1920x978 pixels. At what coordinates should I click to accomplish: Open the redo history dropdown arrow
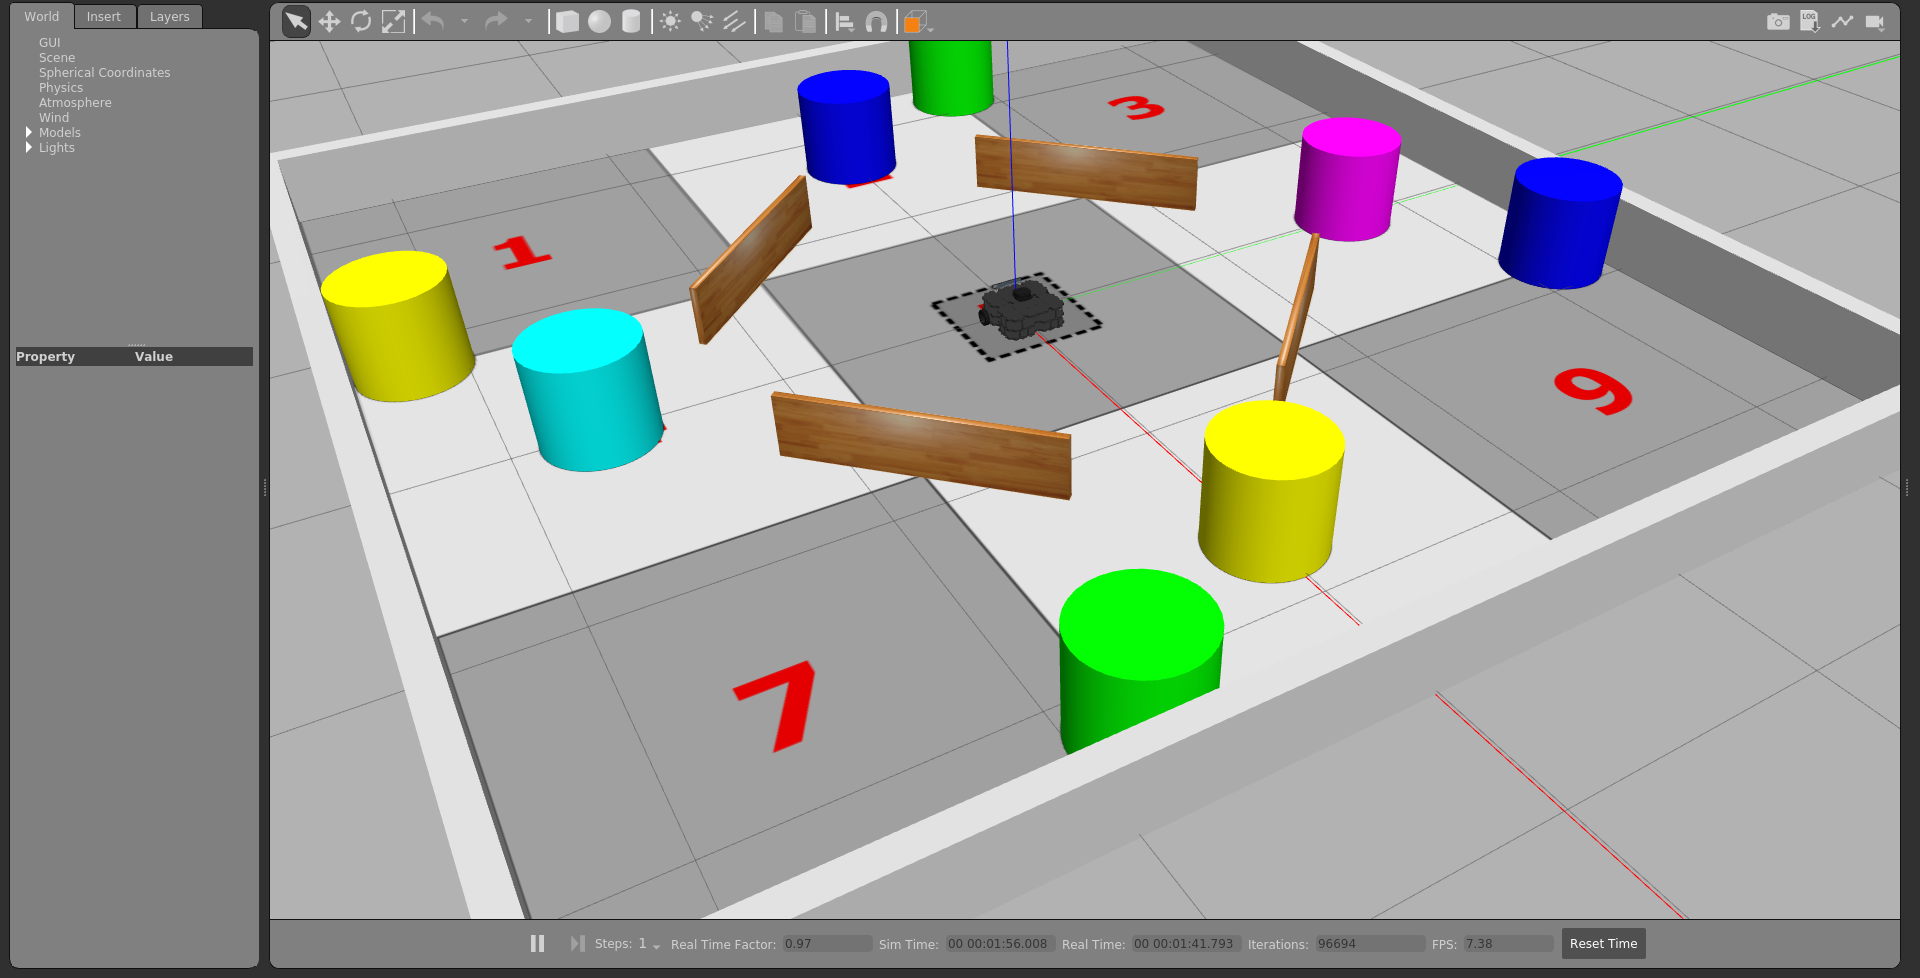tap(528, 21)
